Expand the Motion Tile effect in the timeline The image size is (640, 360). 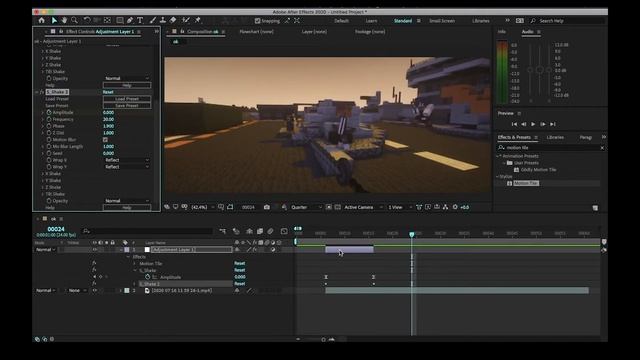(x=135, y=263)
